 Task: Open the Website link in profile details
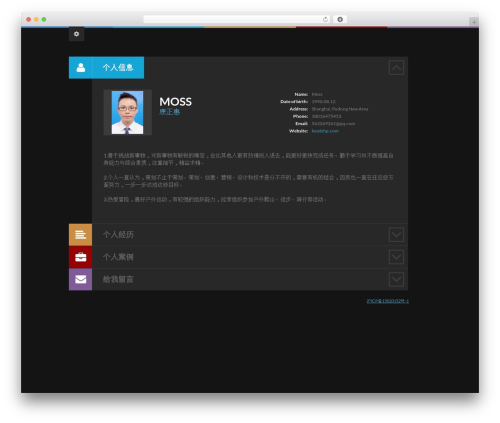point(325,131)
